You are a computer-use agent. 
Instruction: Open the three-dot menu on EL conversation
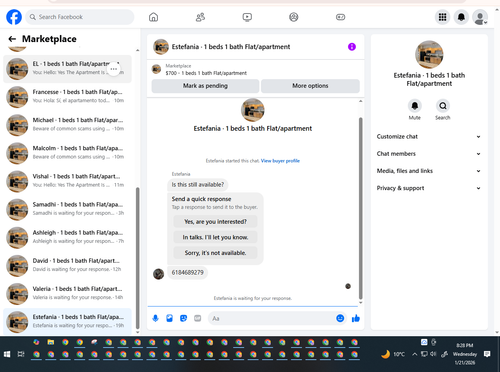coord(114,69)
